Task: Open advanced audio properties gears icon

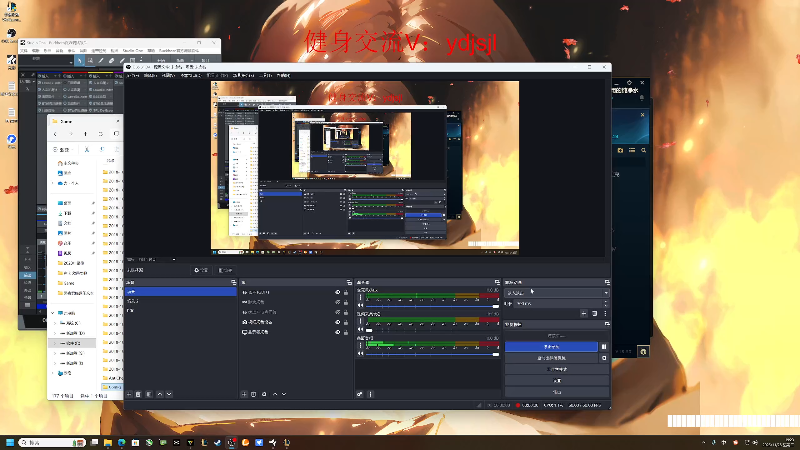Action: (x=360, y=394)
